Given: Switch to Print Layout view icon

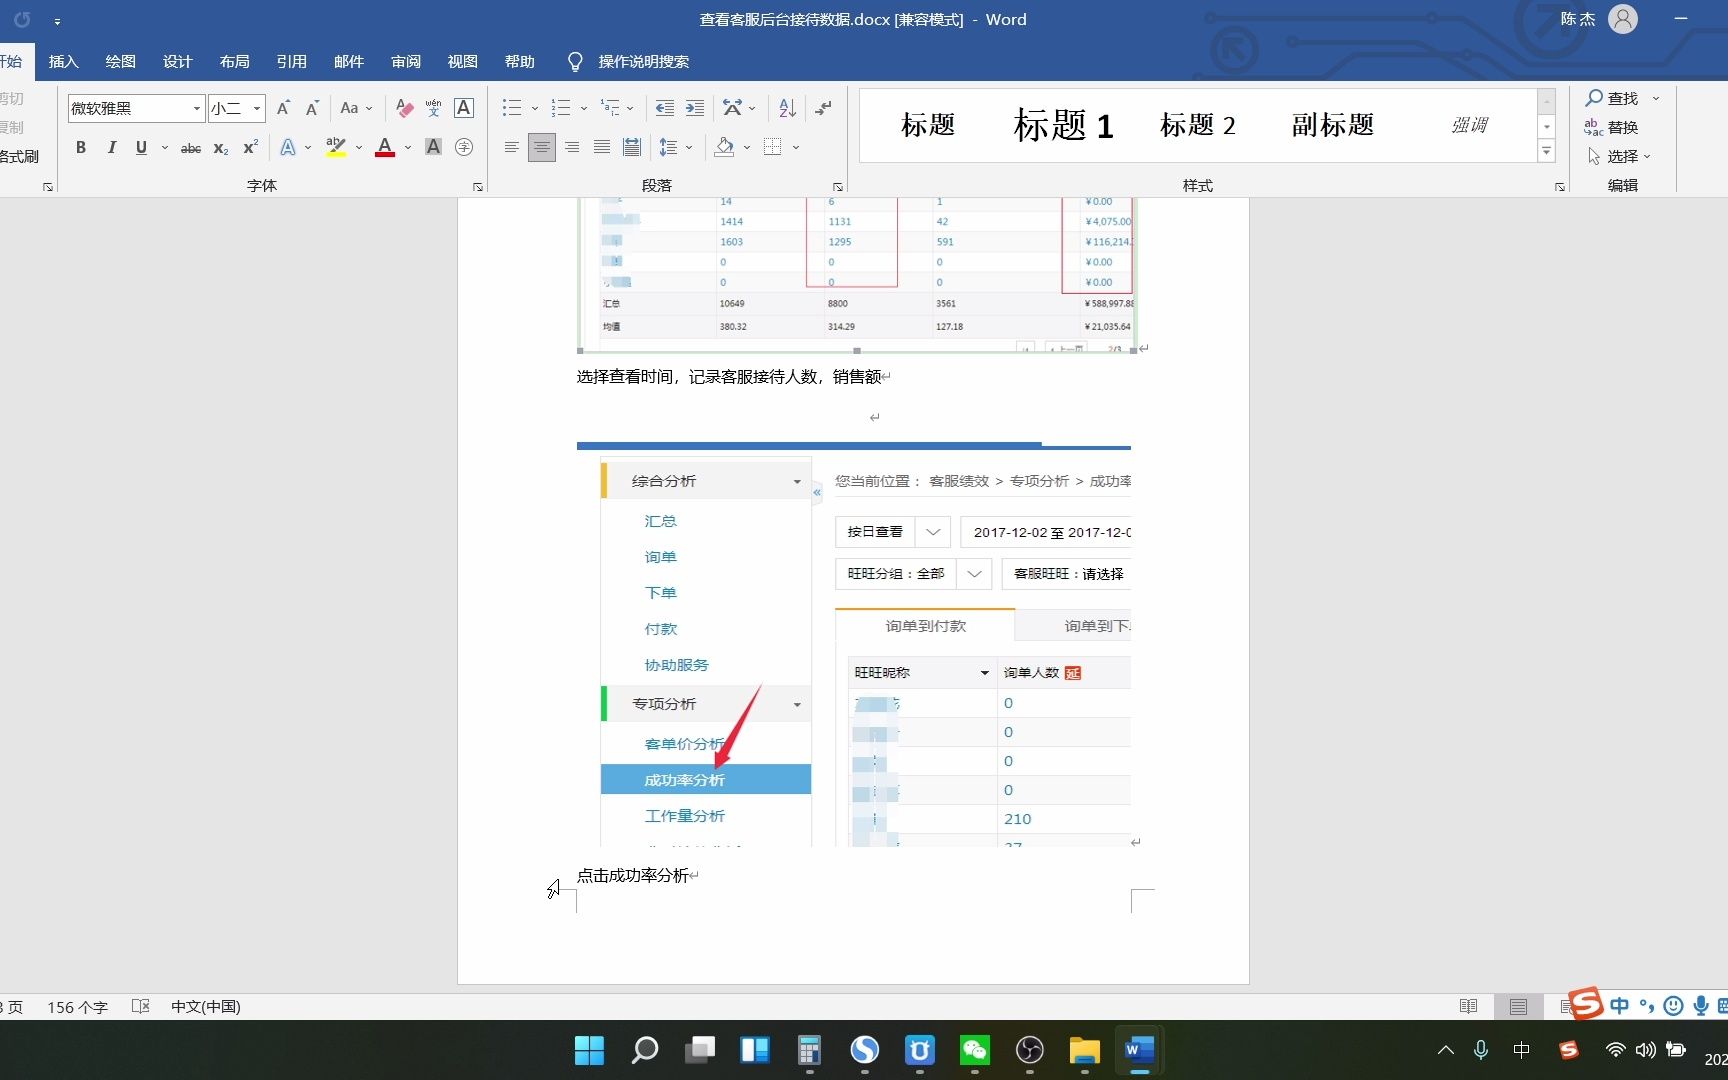Looking at the screenshot, I should [1518, 1006].
